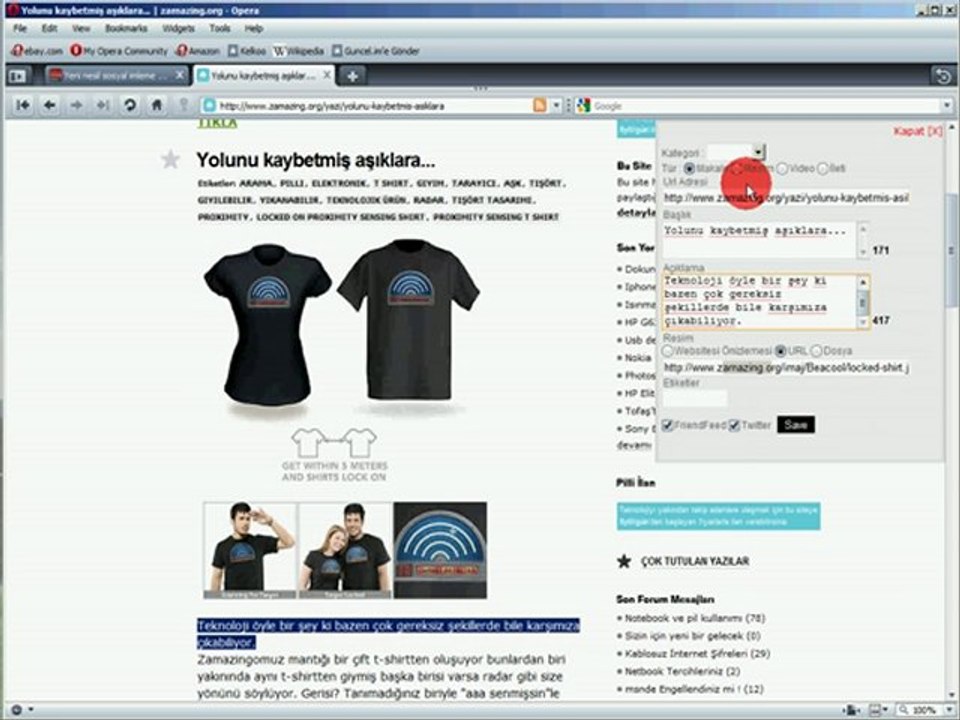
Task: Close the panel via Kapat [X]
Action: point(917,131)
